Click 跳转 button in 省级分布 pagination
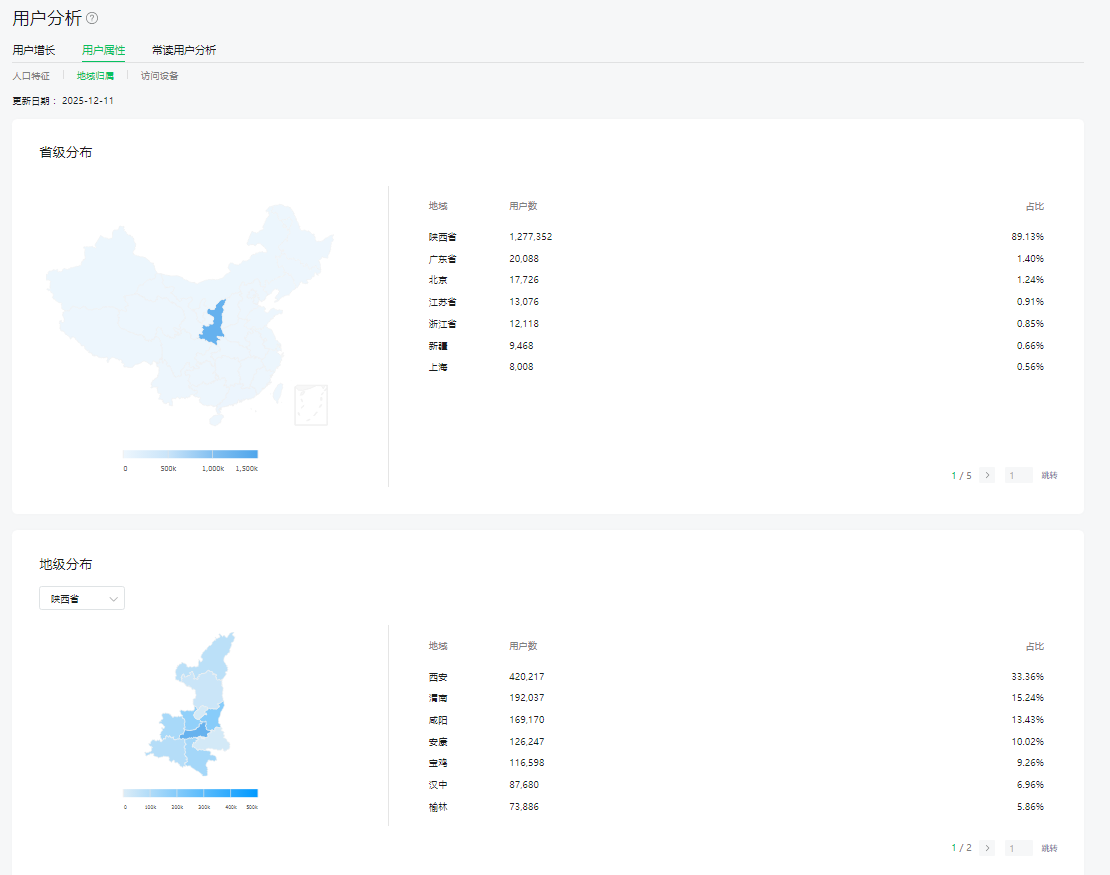The width and height of the screenshot is (1110, 875). [x=1049, y=476]
